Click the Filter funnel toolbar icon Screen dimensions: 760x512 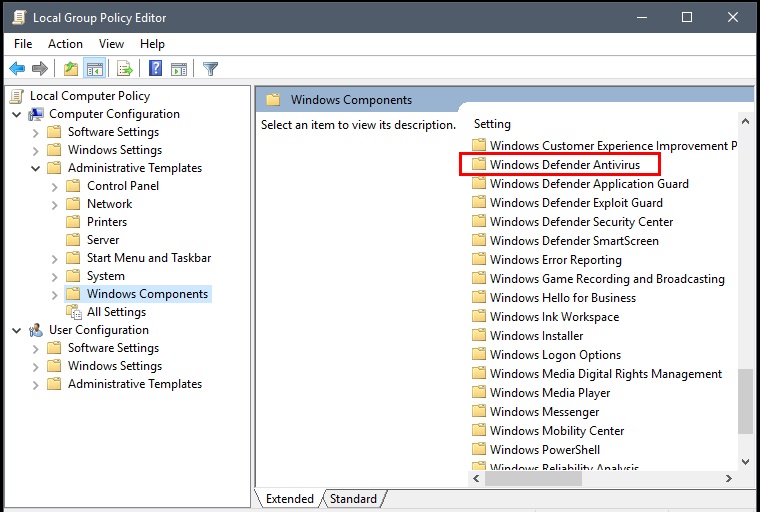(x=210, y=68)
